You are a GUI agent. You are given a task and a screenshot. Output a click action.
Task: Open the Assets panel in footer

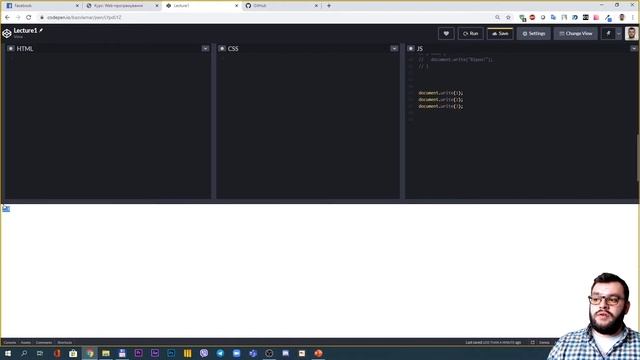[26, 342]
